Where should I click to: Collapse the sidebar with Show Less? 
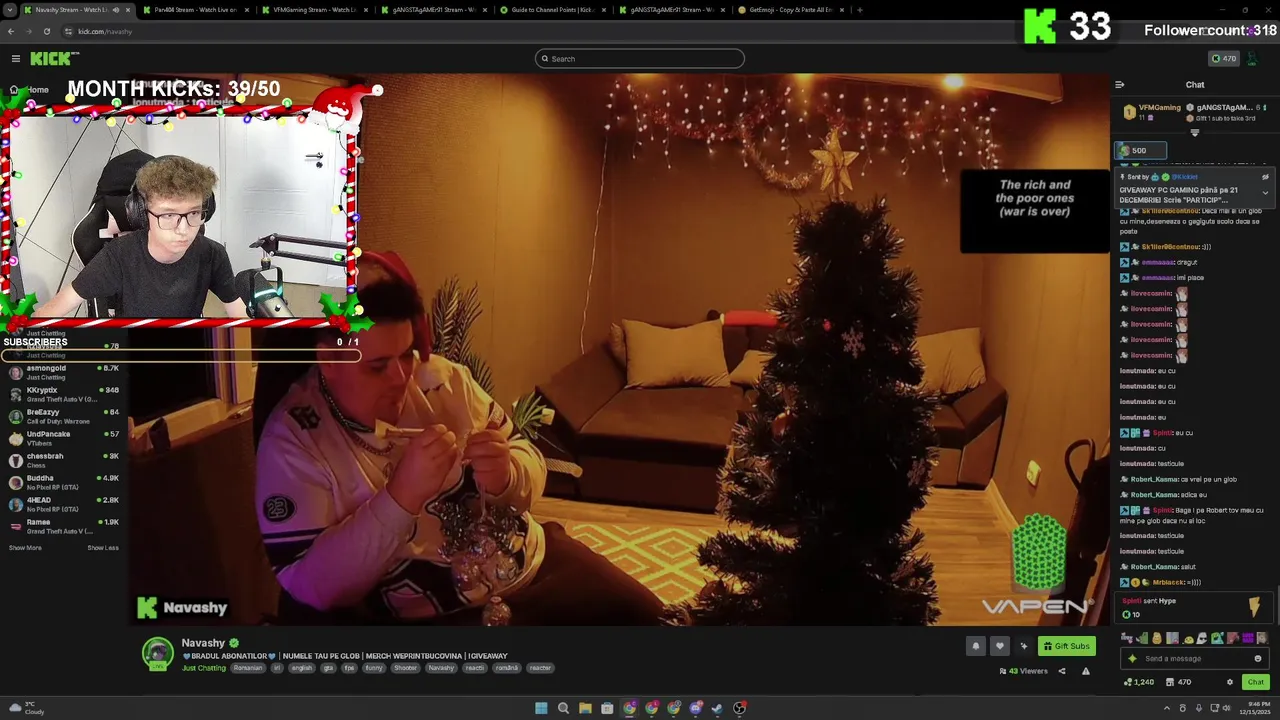coord(103,548)
